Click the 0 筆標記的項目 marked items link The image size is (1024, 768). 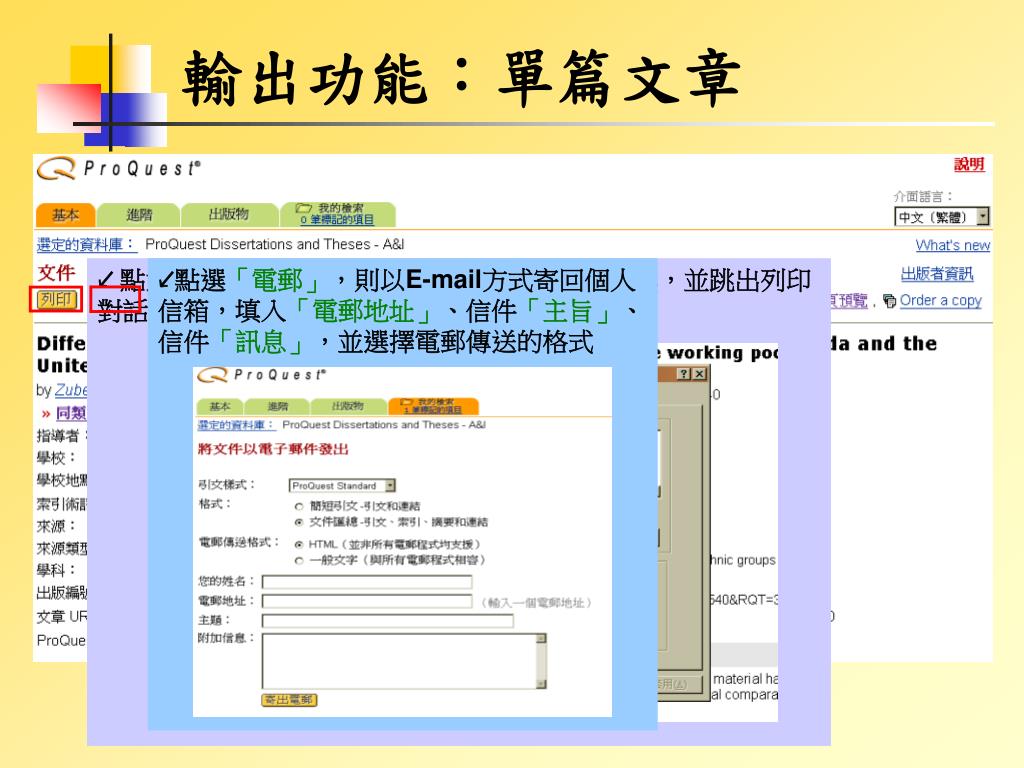338,220
